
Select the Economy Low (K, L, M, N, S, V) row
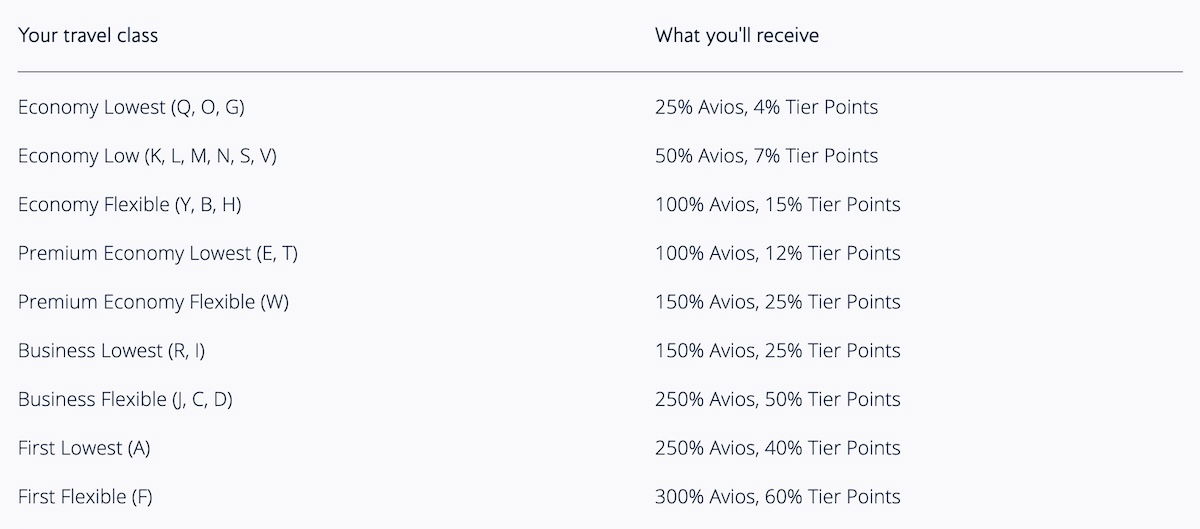(600, 156)
